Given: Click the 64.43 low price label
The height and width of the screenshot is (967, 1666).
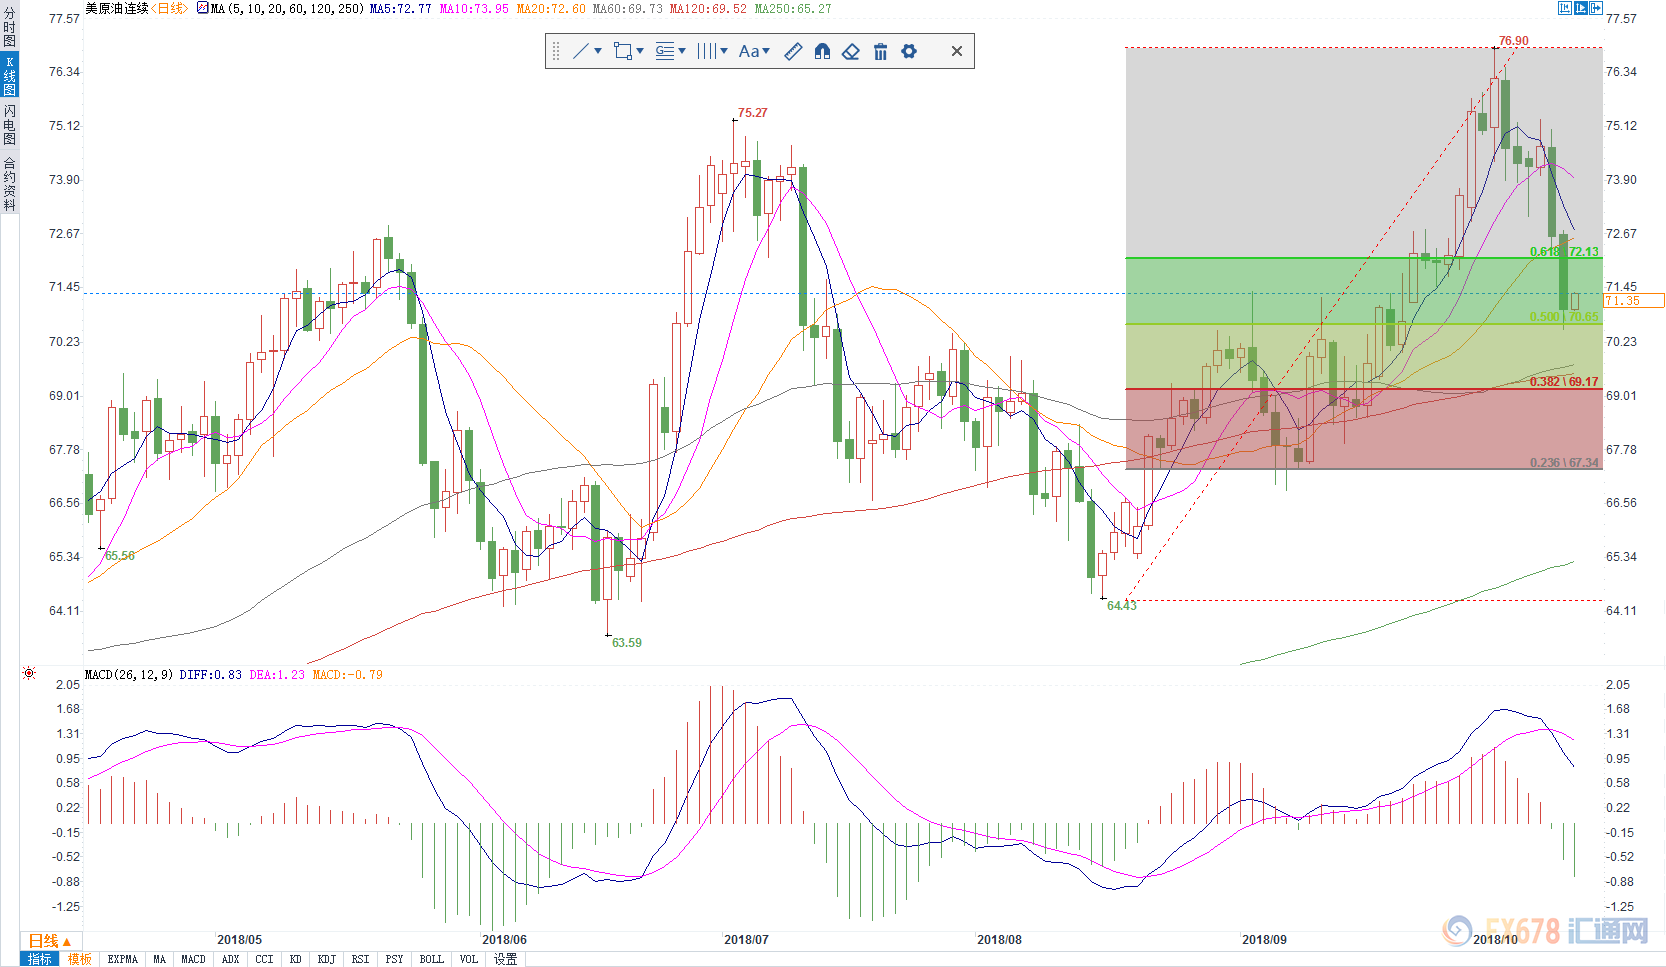Looking at the screenshot, I should pyautogui.click(x=1122, y=606).
